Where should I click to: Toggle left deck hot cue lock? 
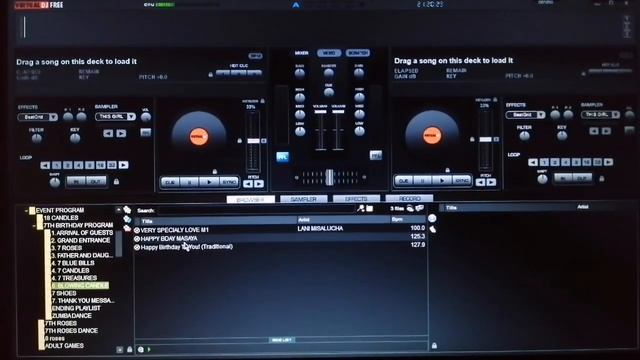211,75
